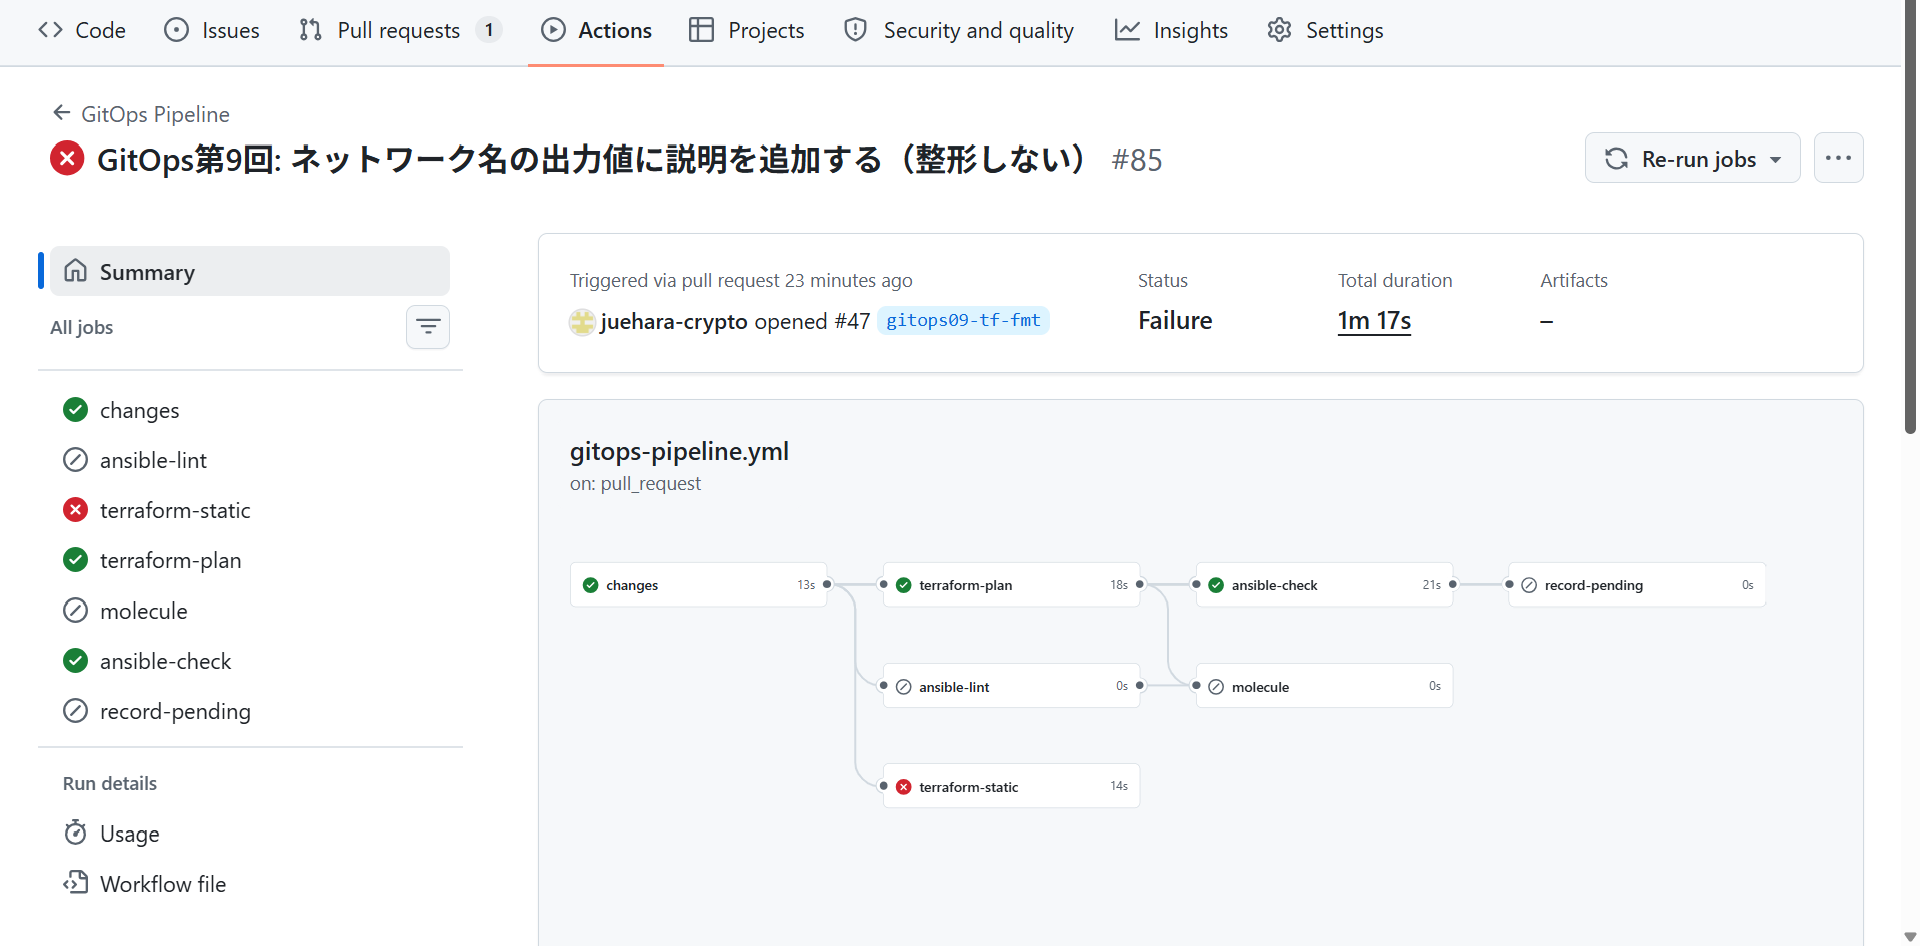Click the Usage stopwatch icon

click(x=75, y=833)
